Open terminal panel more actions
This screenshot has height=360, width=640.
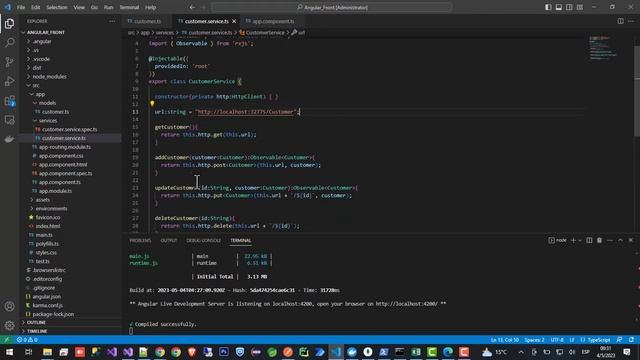click(610, 240)
